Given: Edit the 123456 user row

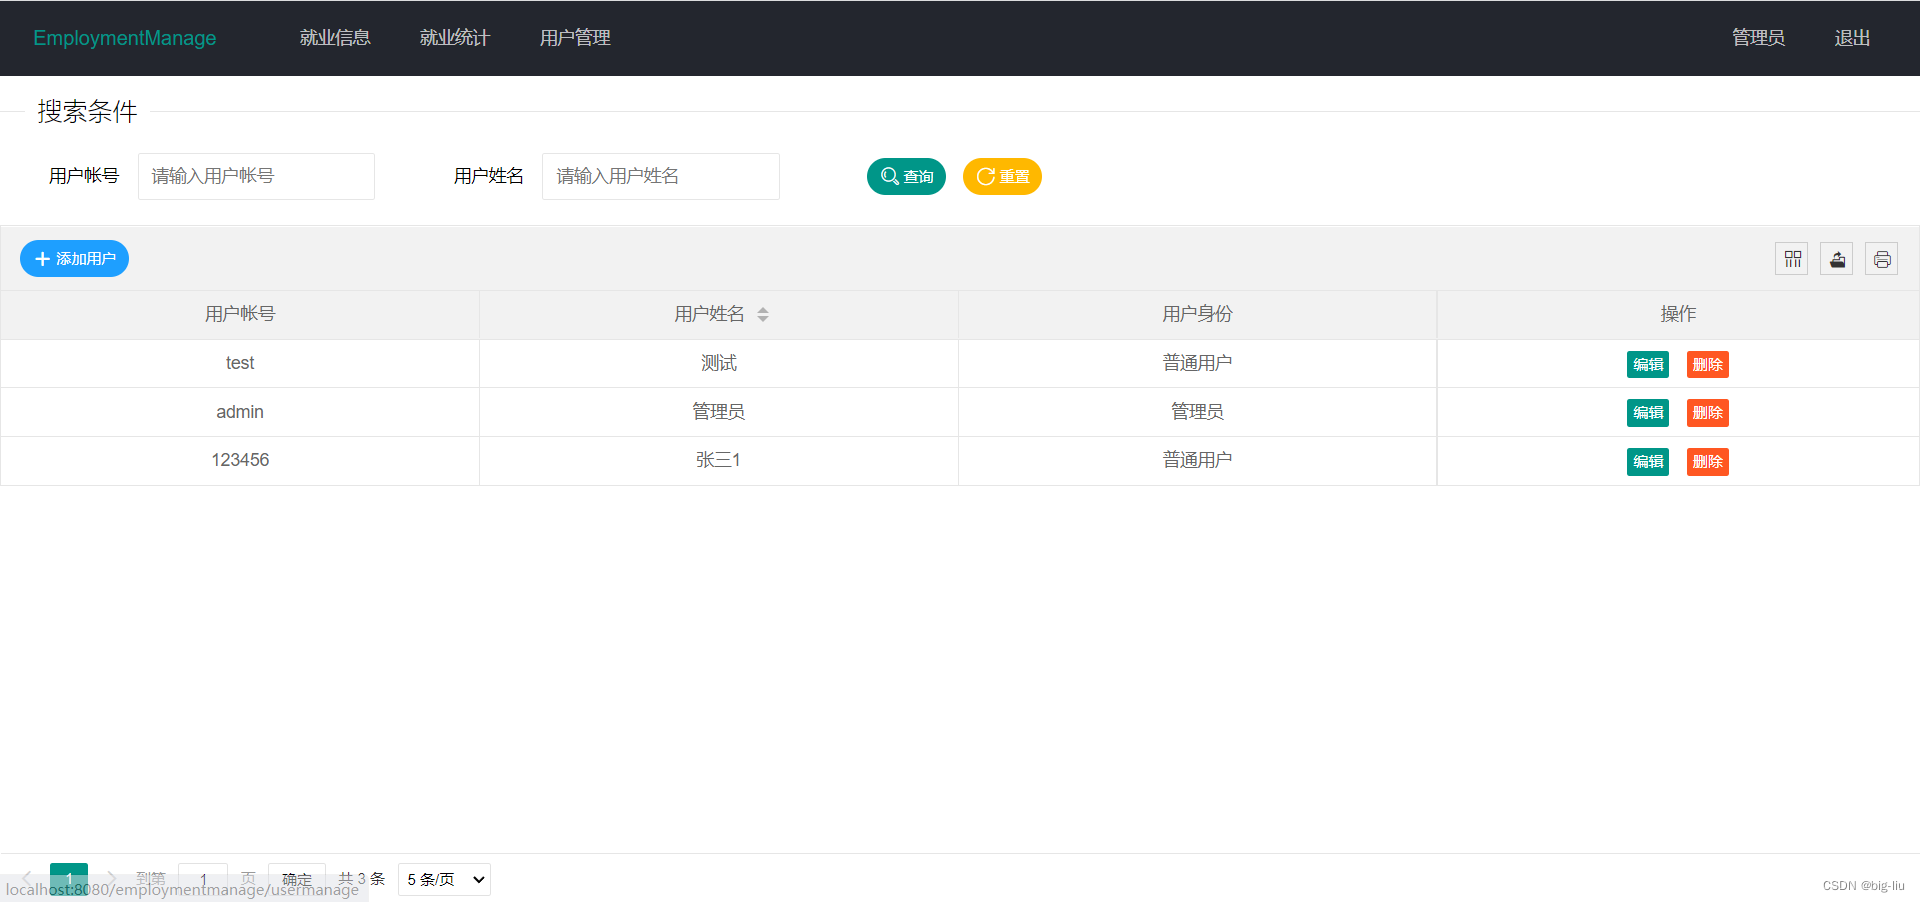Looking at the screenshot, I should (1648, 461).
